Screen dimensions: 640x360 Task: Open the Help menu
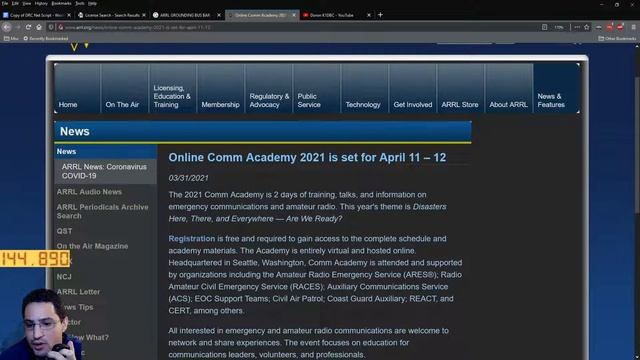click(x=93, y=3)
